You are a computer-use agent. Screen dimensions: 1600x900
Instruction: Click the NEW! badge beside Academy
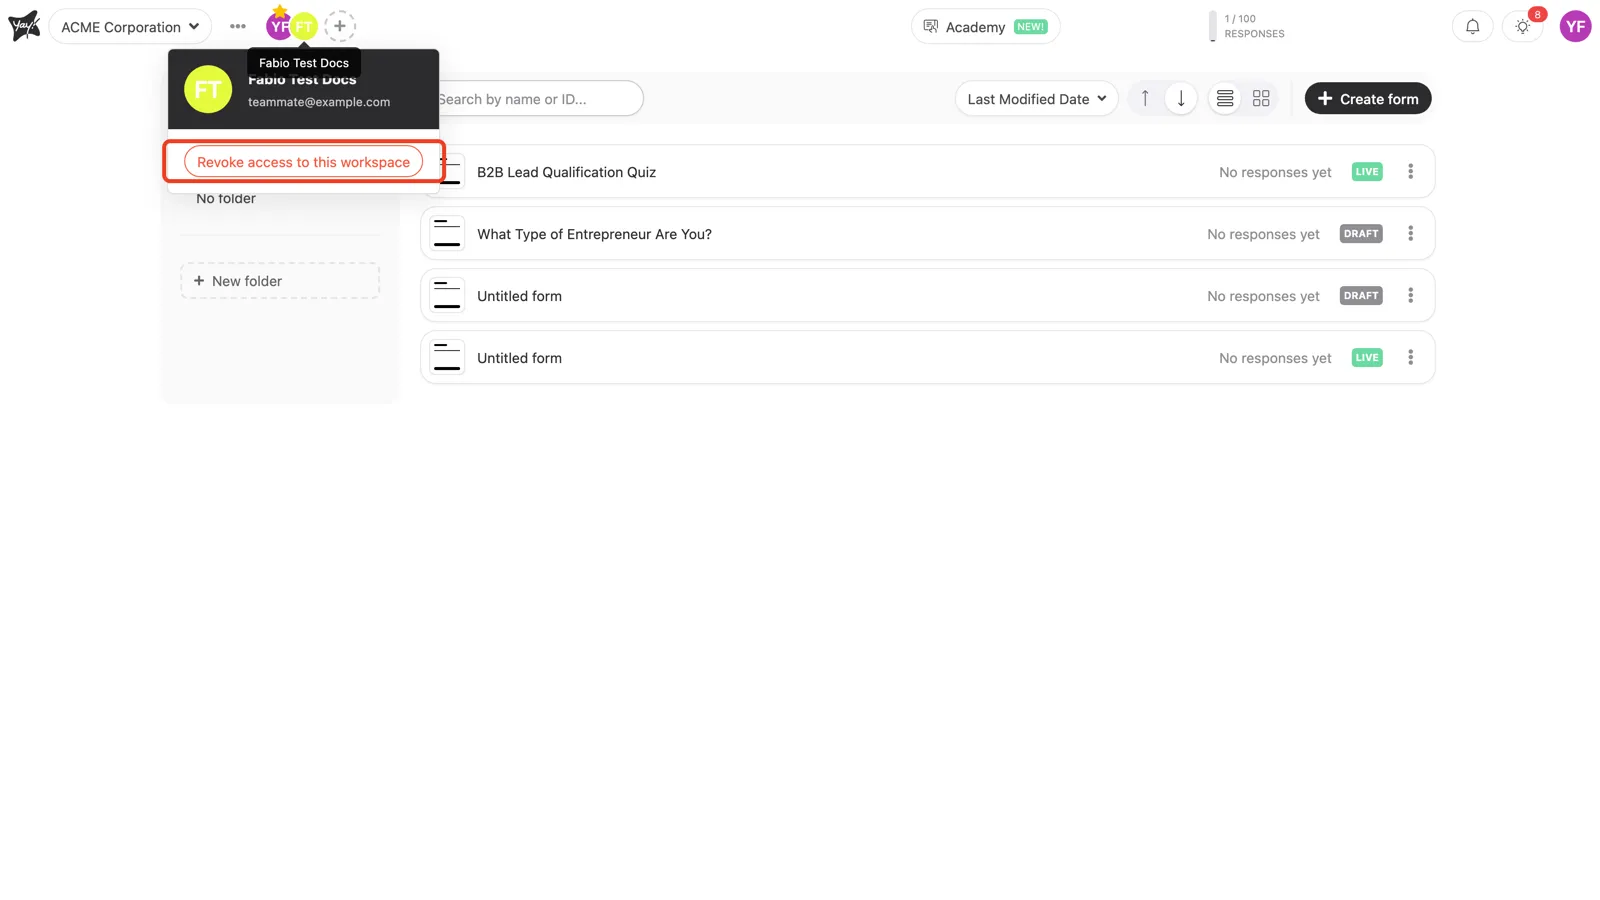pyautogui.click(x=1030, y=27)
